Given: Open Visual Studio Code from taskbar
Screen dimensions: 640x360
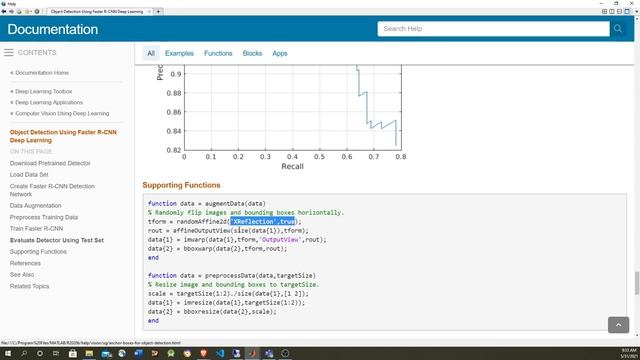Looking at the screenshot, I should pos(220,353).
